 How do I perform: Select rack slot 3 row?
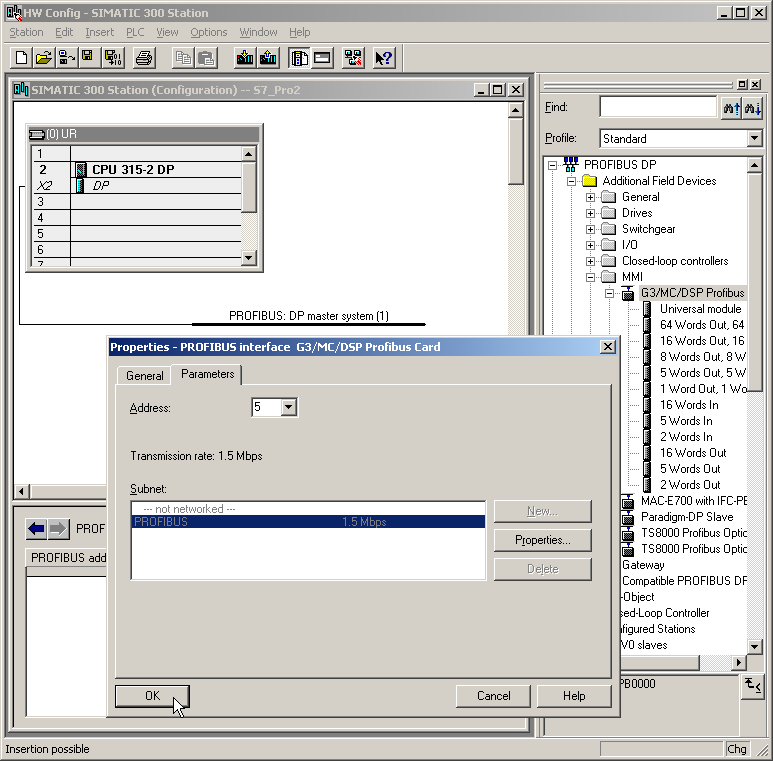[x=137, y=202]
